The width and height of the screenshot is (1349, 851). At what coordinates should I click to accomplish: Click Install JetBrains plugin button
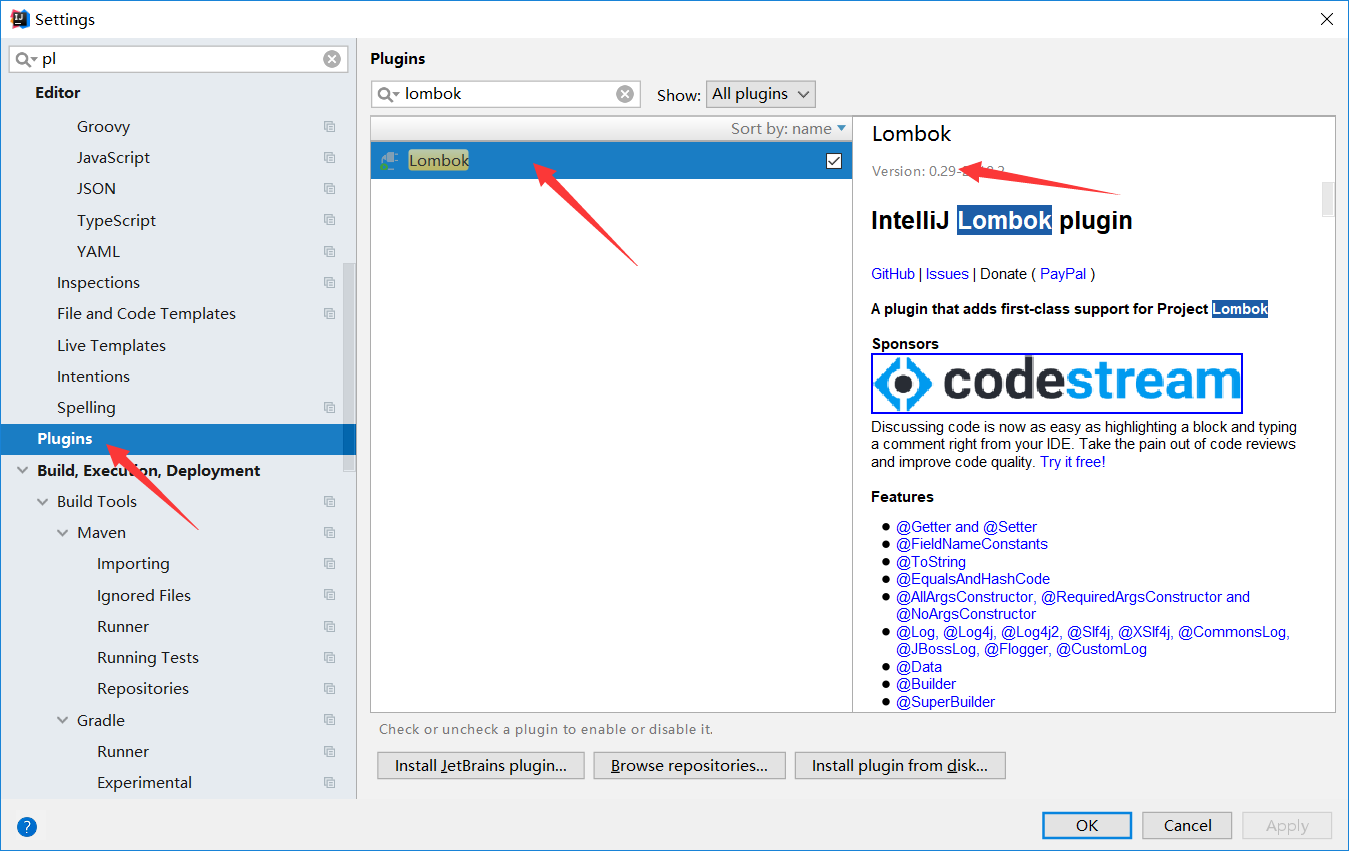click(481, 766)
